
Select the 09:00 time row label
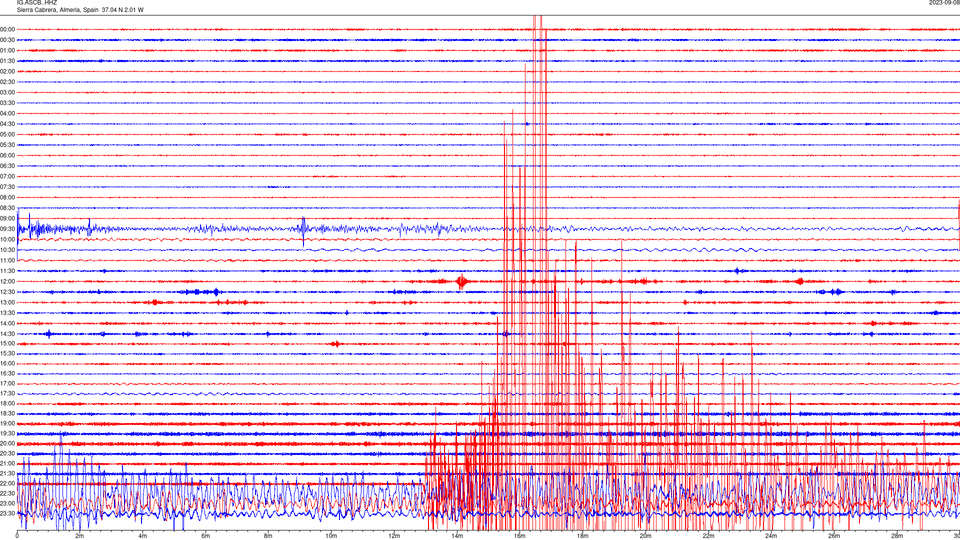7,219
